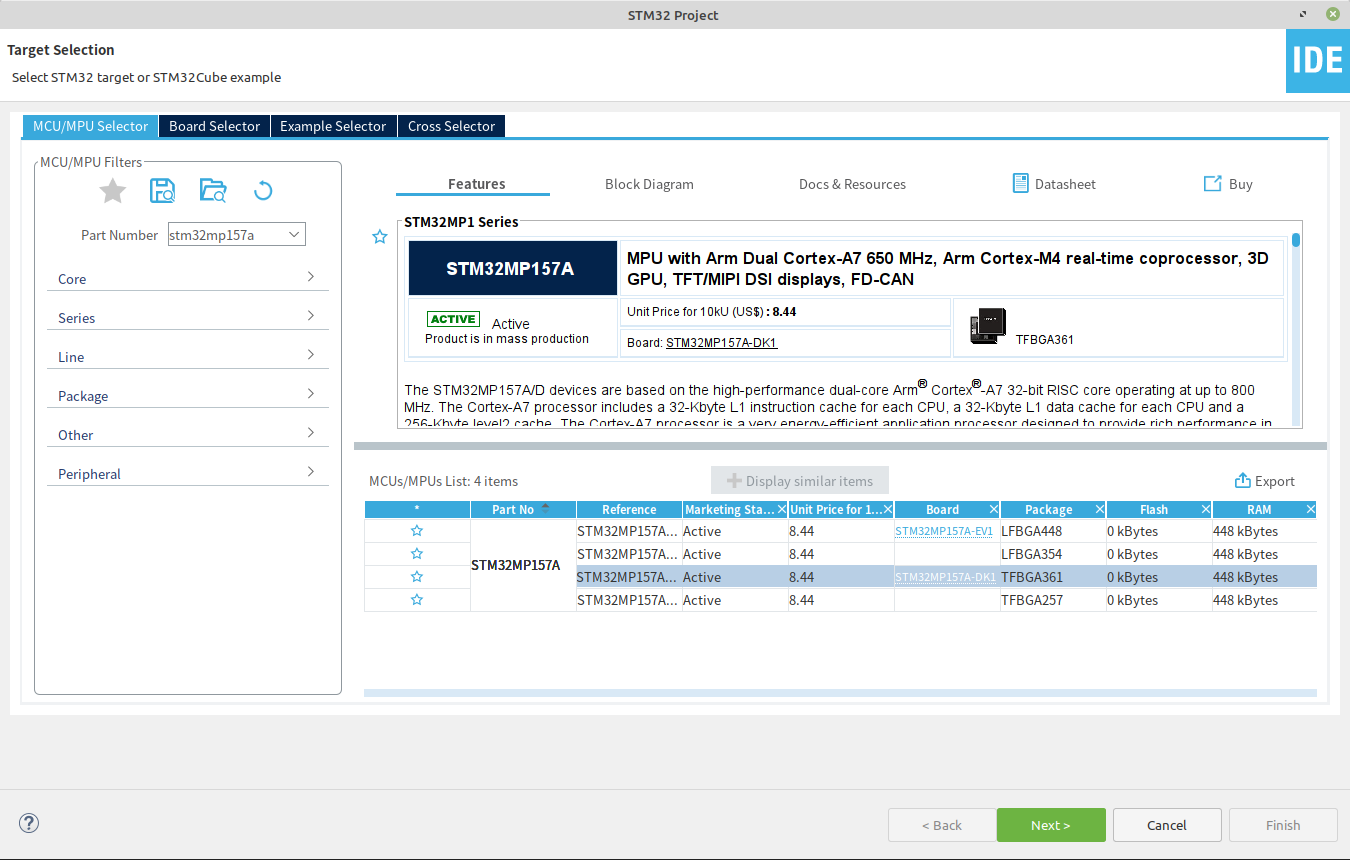The width and height of the screenshot is (1350, 860).
Task: Toggle favorite star beside STM32MP1 Series panel
Action: (x=380, y=237)
